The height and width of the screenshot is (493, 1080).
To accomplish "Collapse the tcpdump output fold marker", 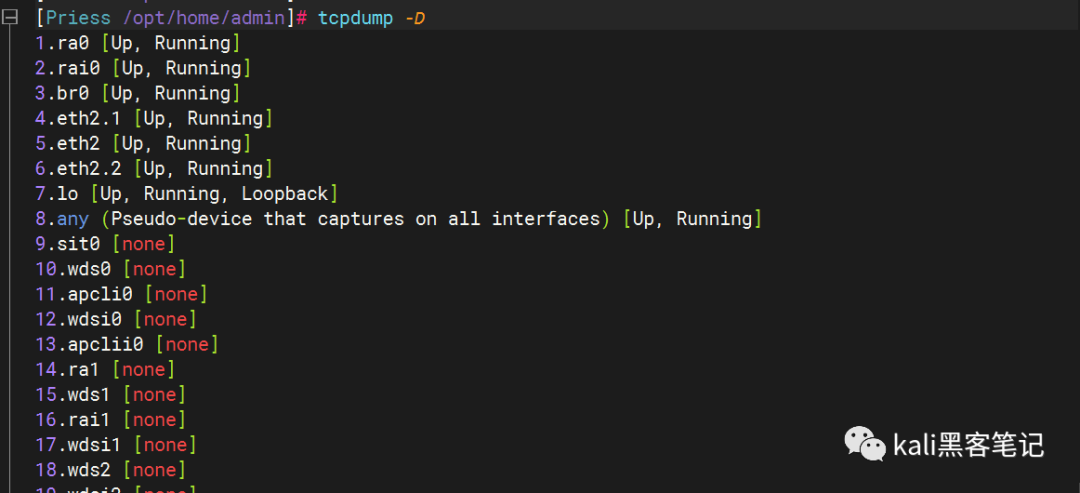I will pos(10,18).
